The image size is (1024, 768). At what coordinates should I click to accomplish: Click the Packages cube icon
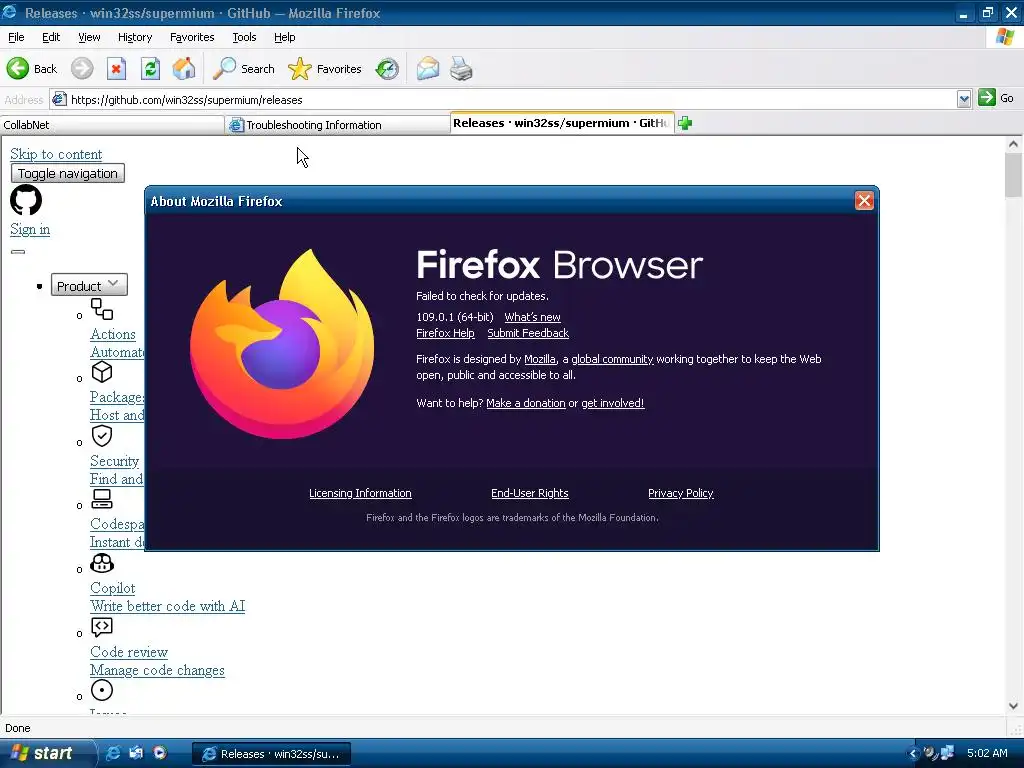pyautogui.click(x=102, y=372)
